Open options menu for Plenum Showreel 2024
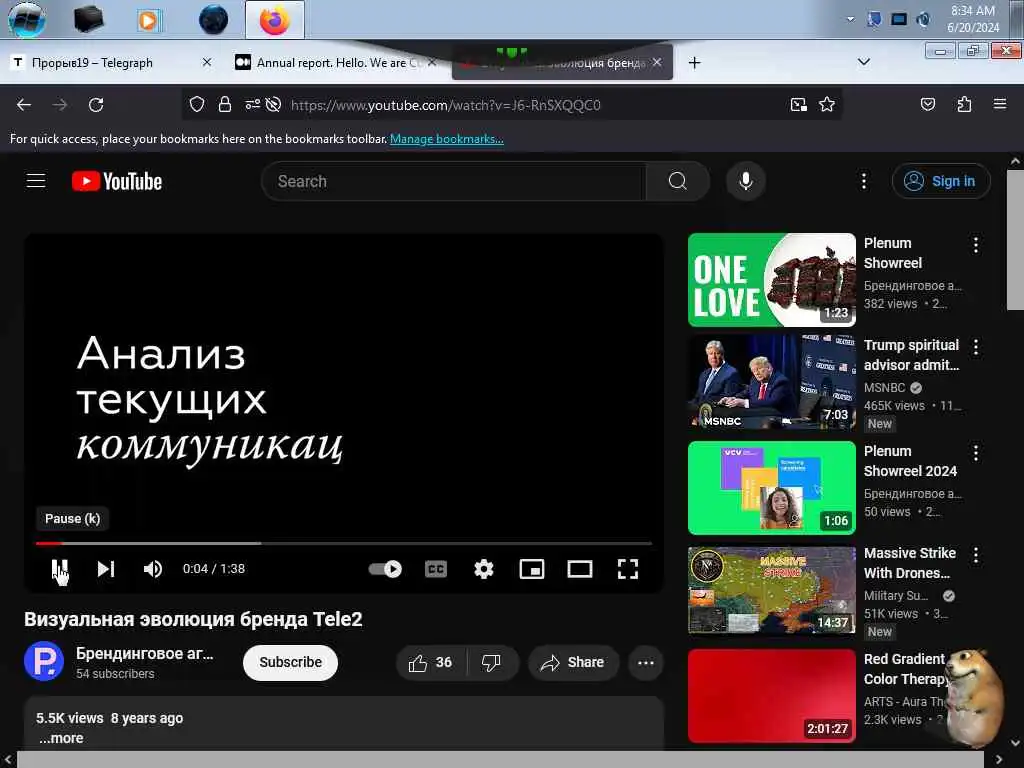This screenshot has height=768, width=1024. tap(976, 453)
